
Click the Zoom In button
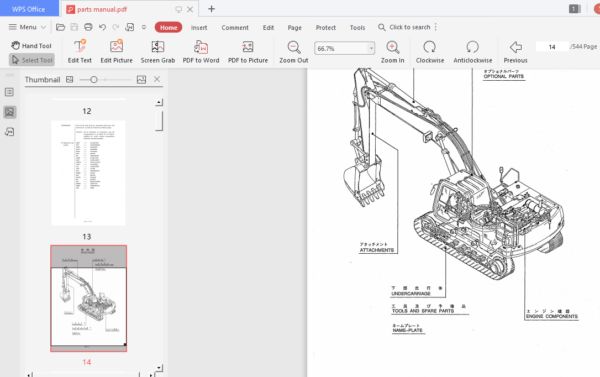tap(392, 52)
